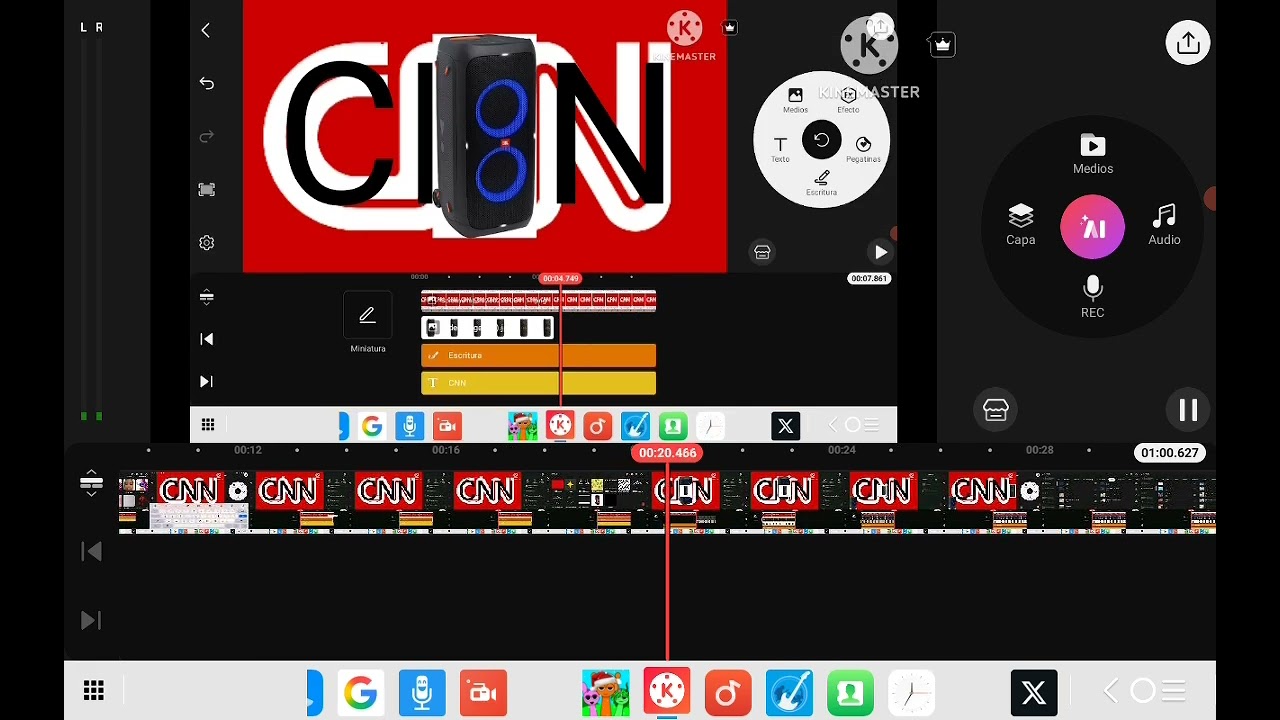The height and width of the screenshot is (720, 1280).
Task: Tap the crown icon beside the red KineMaster watermark
Action: (x=729, y=27)
